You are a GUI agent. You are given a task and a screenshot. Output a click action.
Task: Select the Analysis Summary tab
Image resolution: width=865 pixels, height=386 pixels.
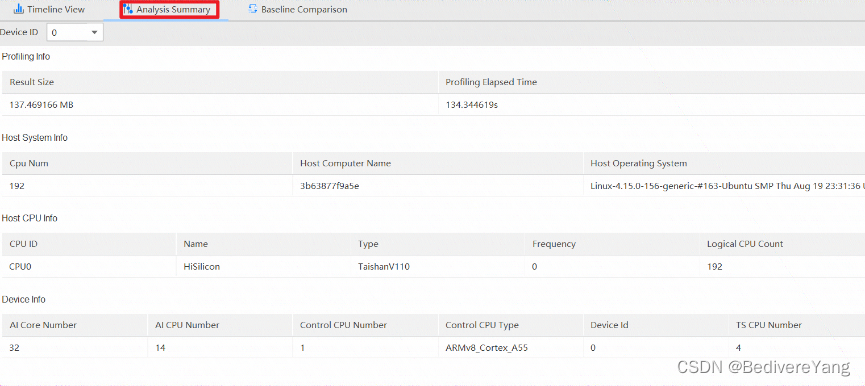click(x=169, y=10)
